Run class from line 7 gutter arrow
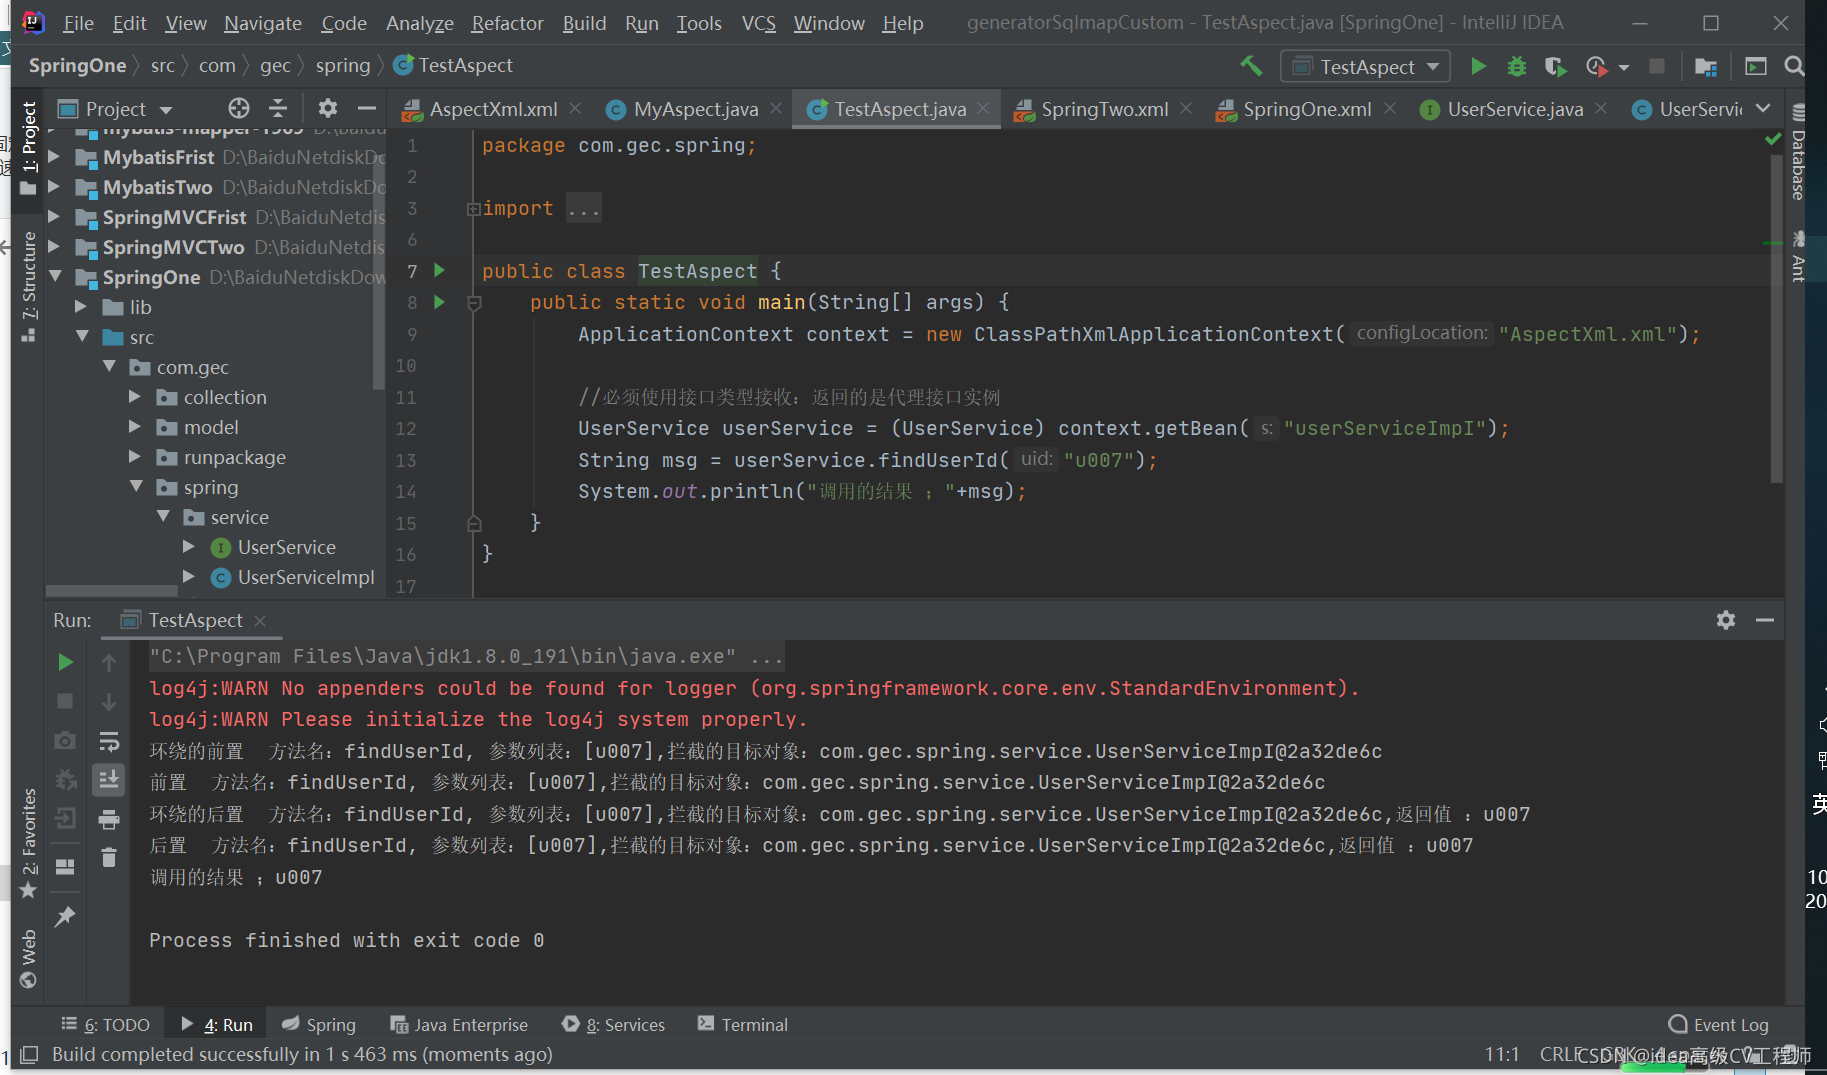Screen dimensions: 1827x1075 coord(439,270)
